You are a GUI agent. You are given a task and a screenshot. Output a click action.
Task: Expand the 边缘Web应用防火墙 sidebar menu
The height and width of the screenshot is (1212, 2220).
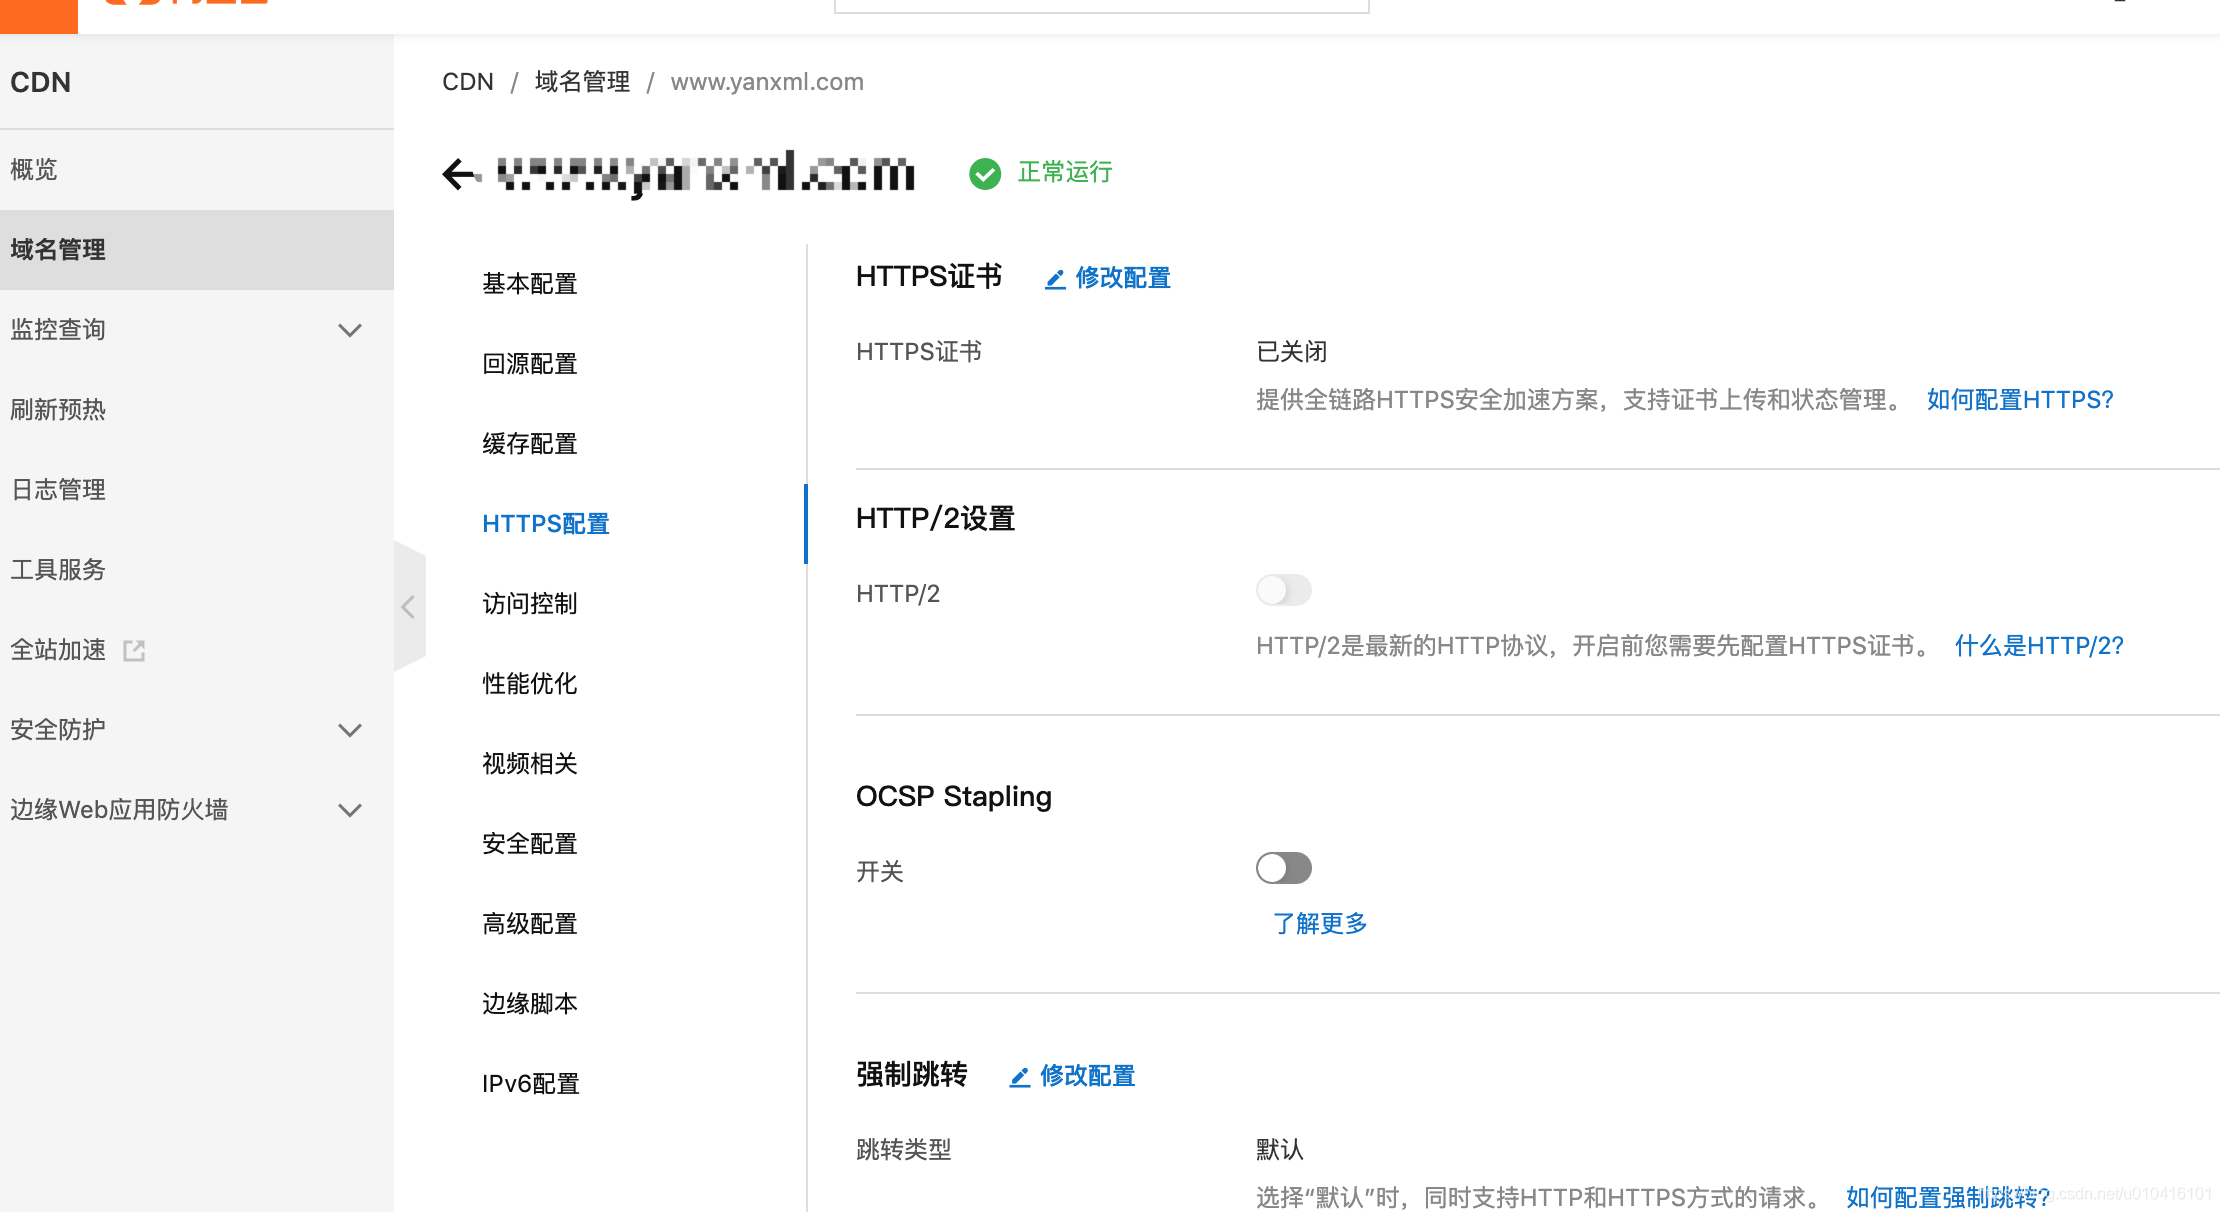pos(350,810)
